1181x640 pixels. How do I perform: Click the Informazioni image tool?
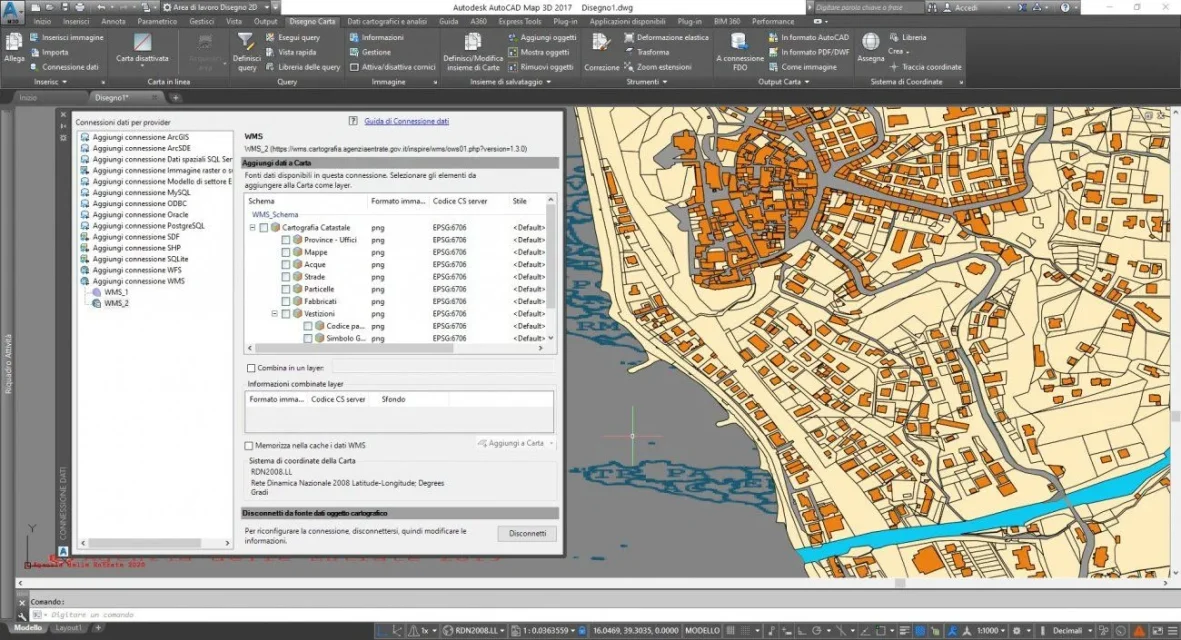click(x=376, y=37)
